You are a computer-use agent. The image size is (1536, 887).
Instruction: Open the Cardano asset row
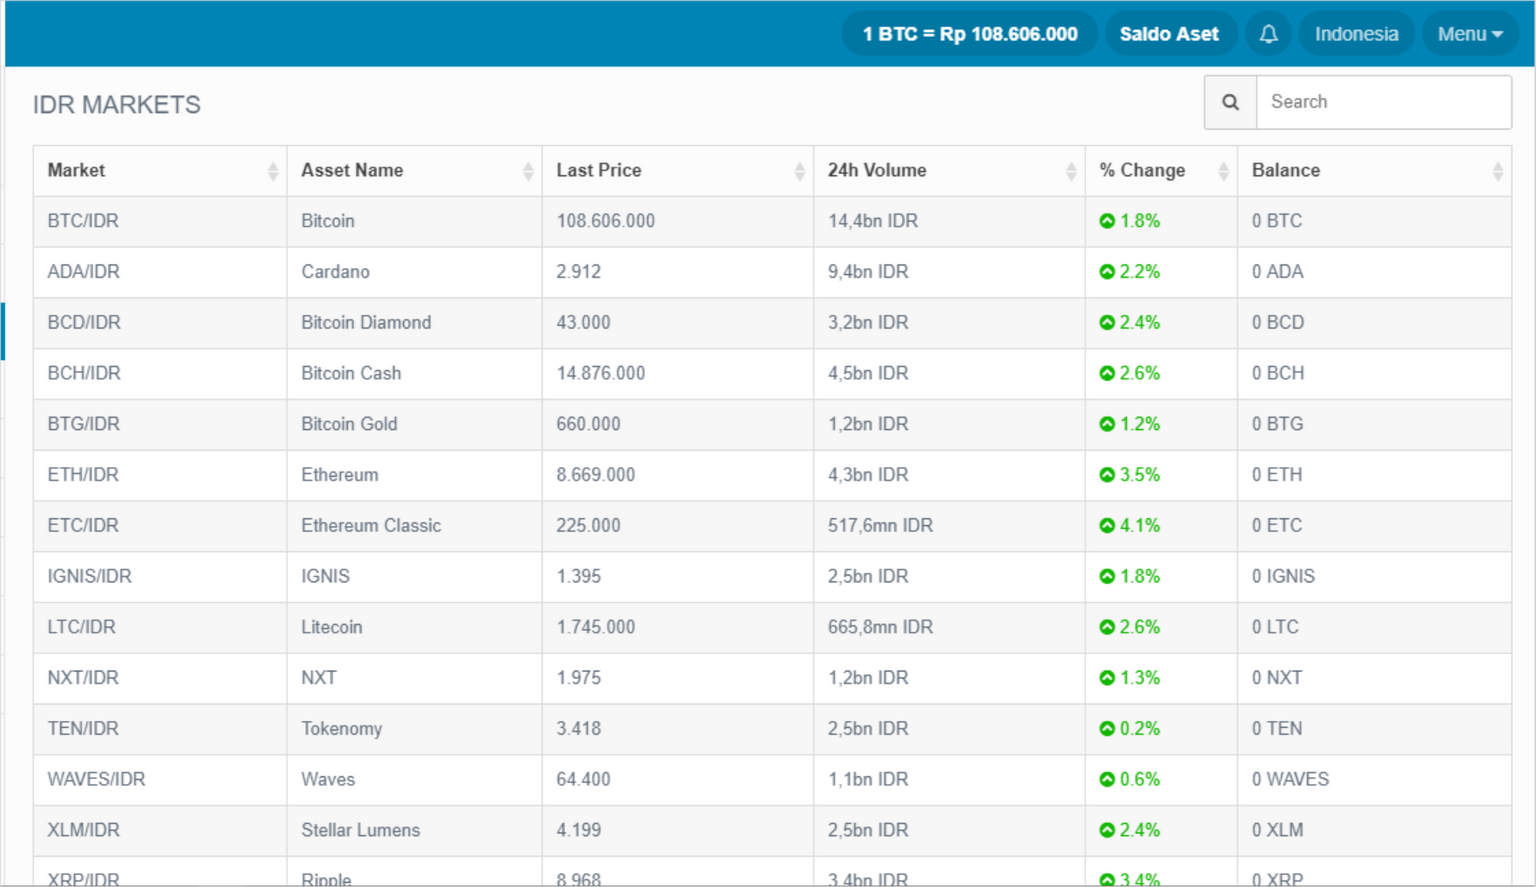pos(335,272)
